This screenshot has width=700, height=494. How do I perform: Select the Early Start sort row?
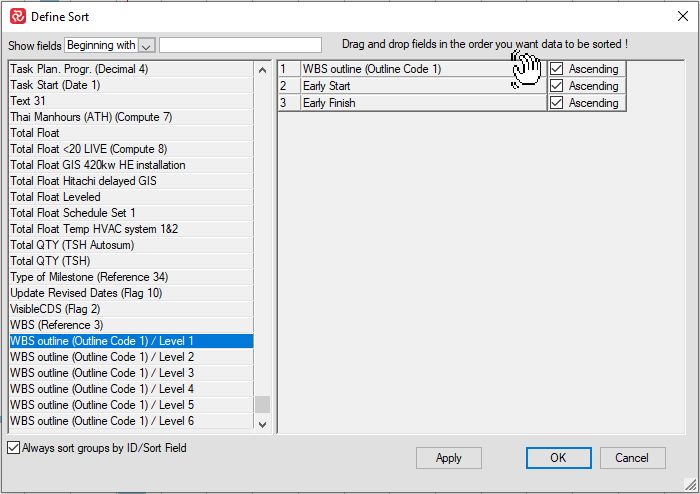[420, 86]
